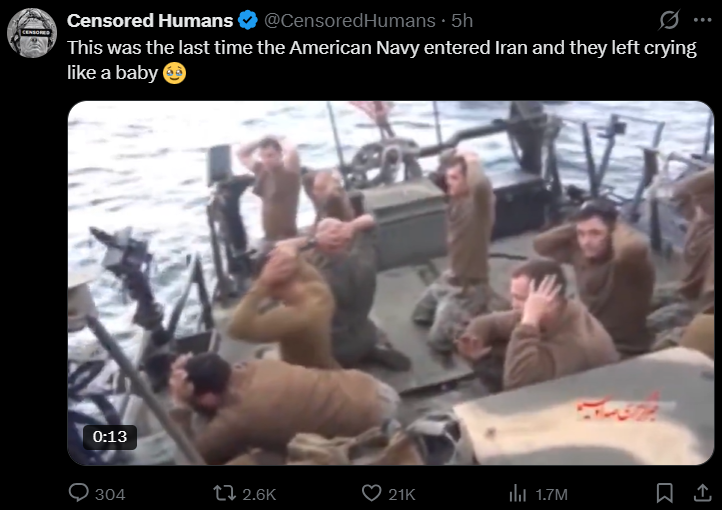Open the view analytics bar chart icon

[x=518, y=493]
